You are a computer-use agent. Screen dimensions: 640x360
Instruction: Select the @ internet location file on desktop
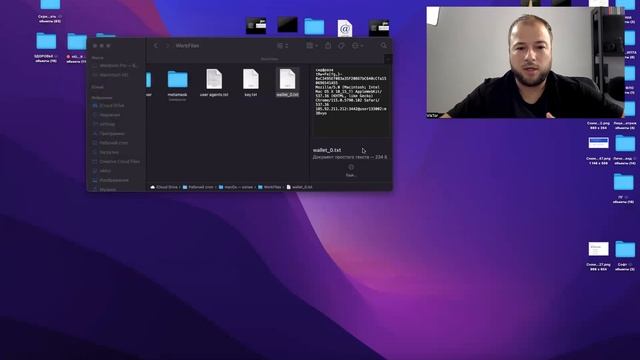[344, 28]
